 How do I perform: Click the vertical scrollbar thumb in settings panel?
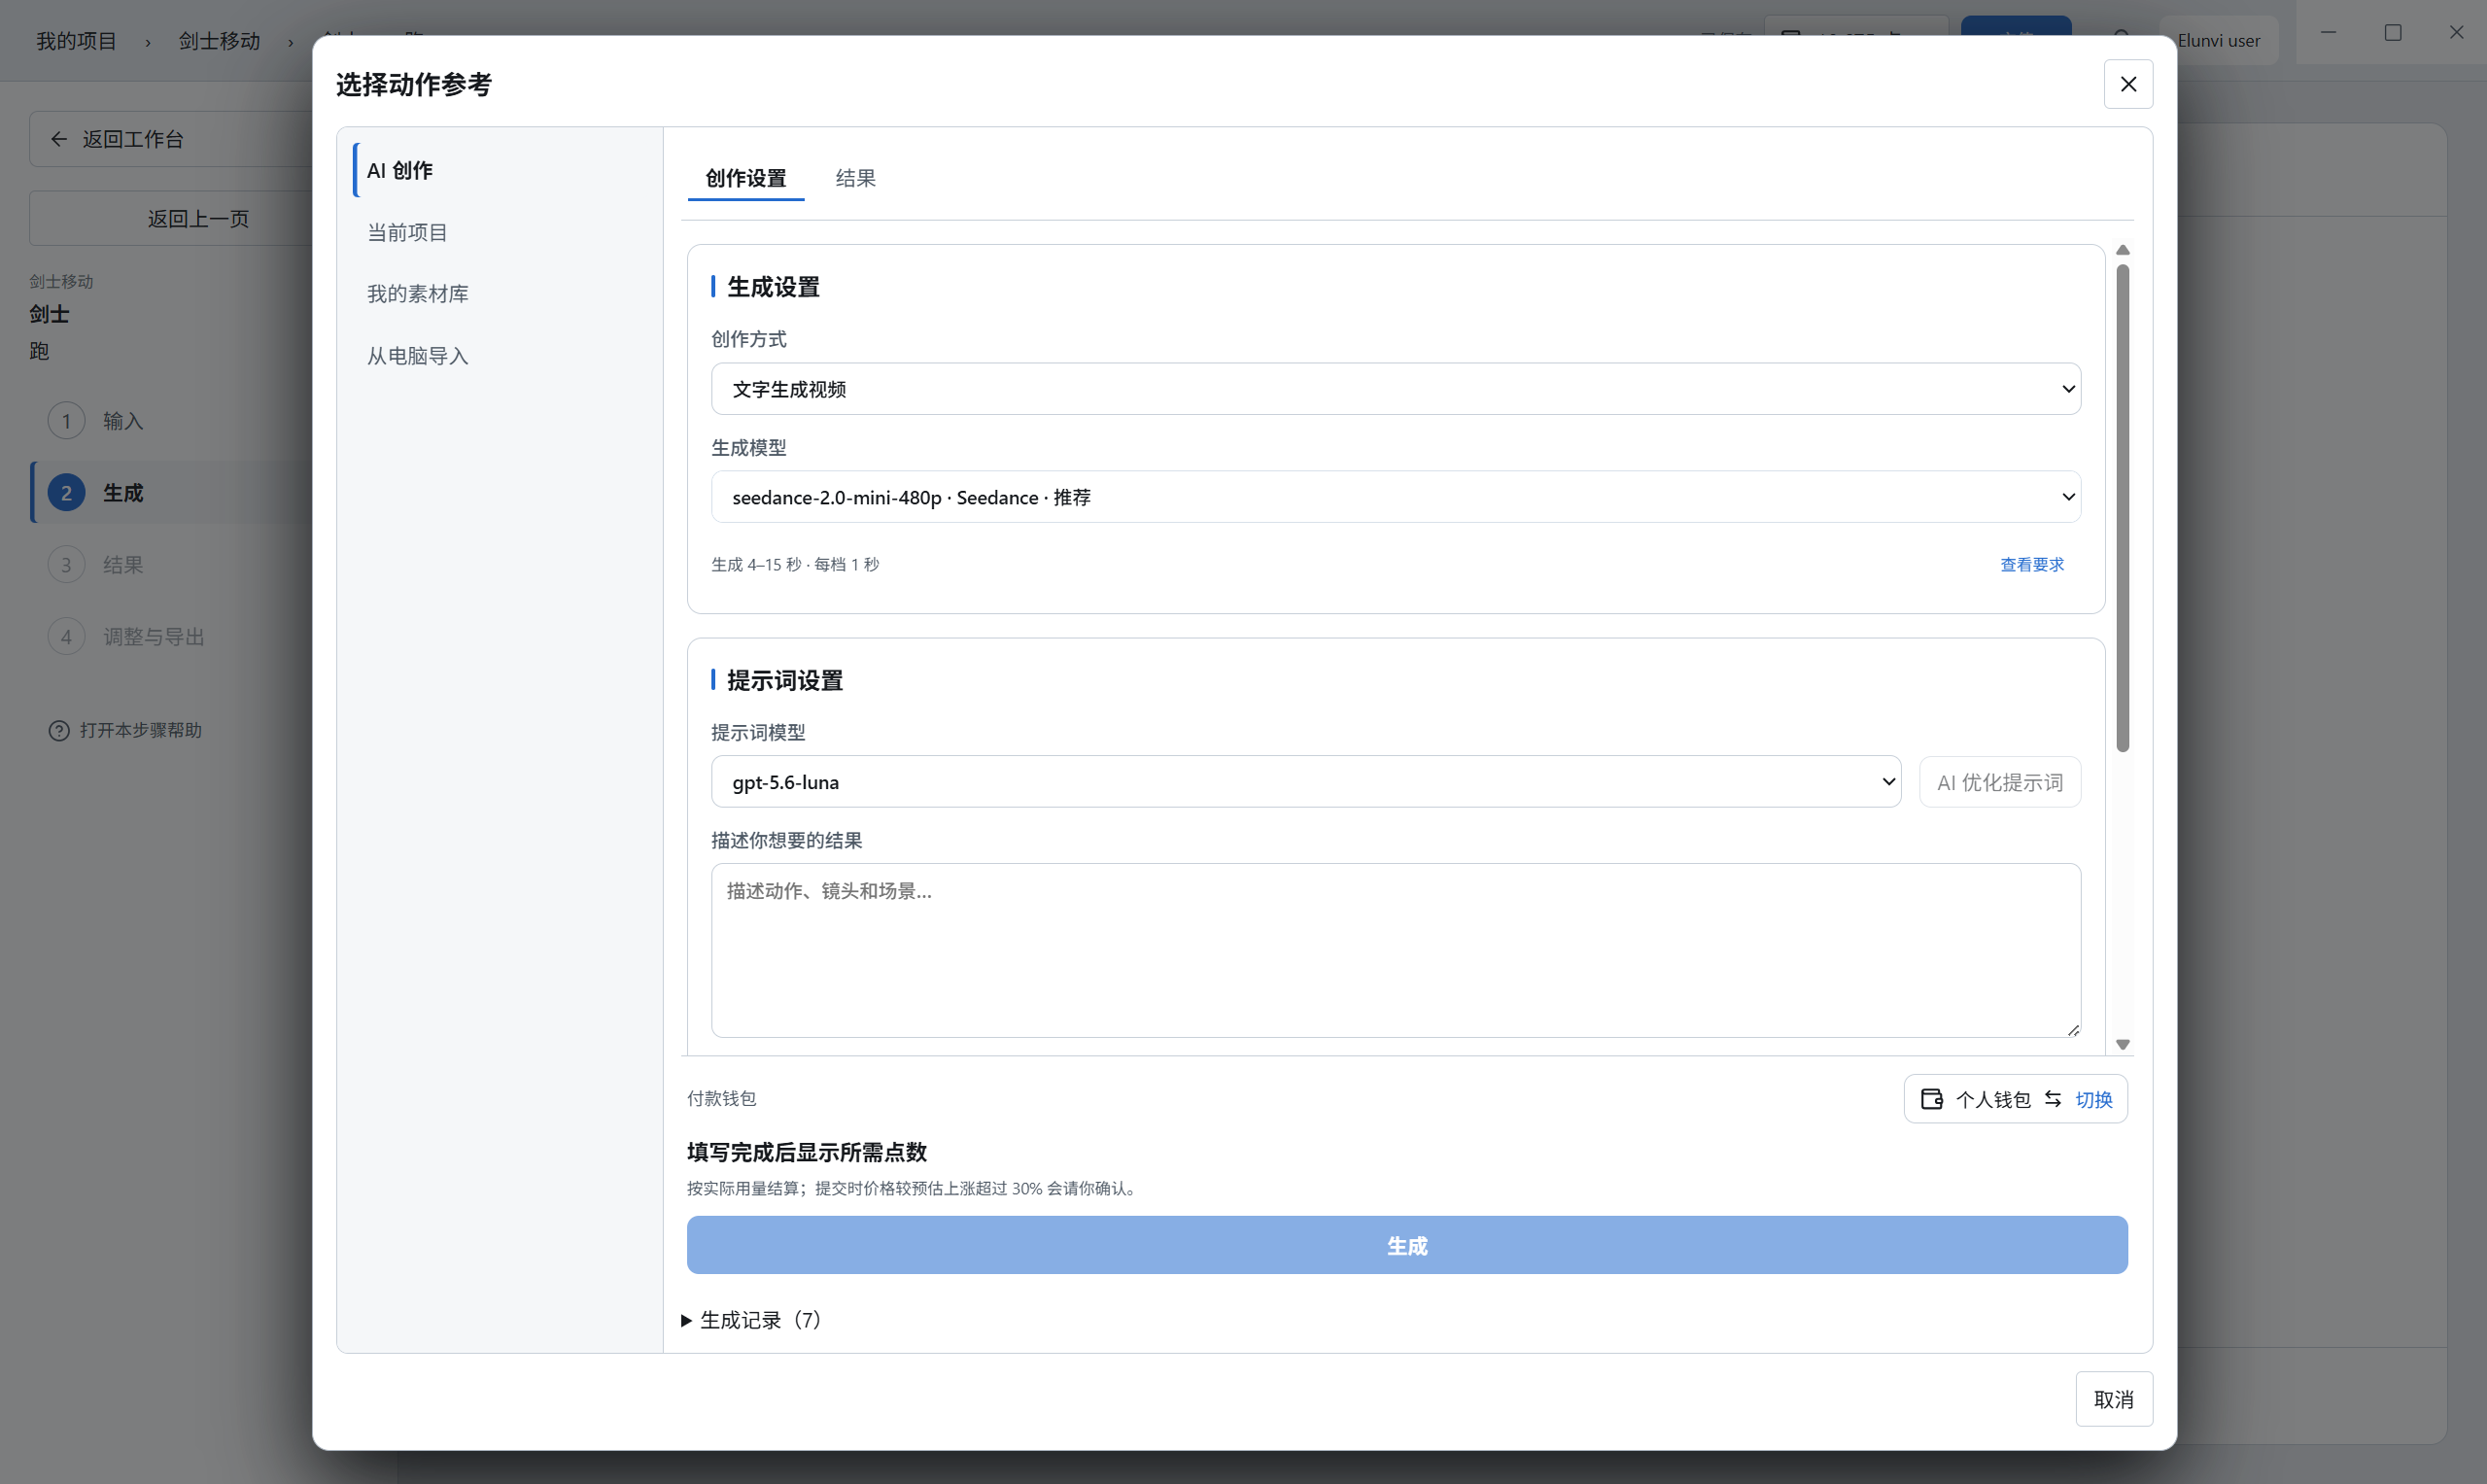2122,508
